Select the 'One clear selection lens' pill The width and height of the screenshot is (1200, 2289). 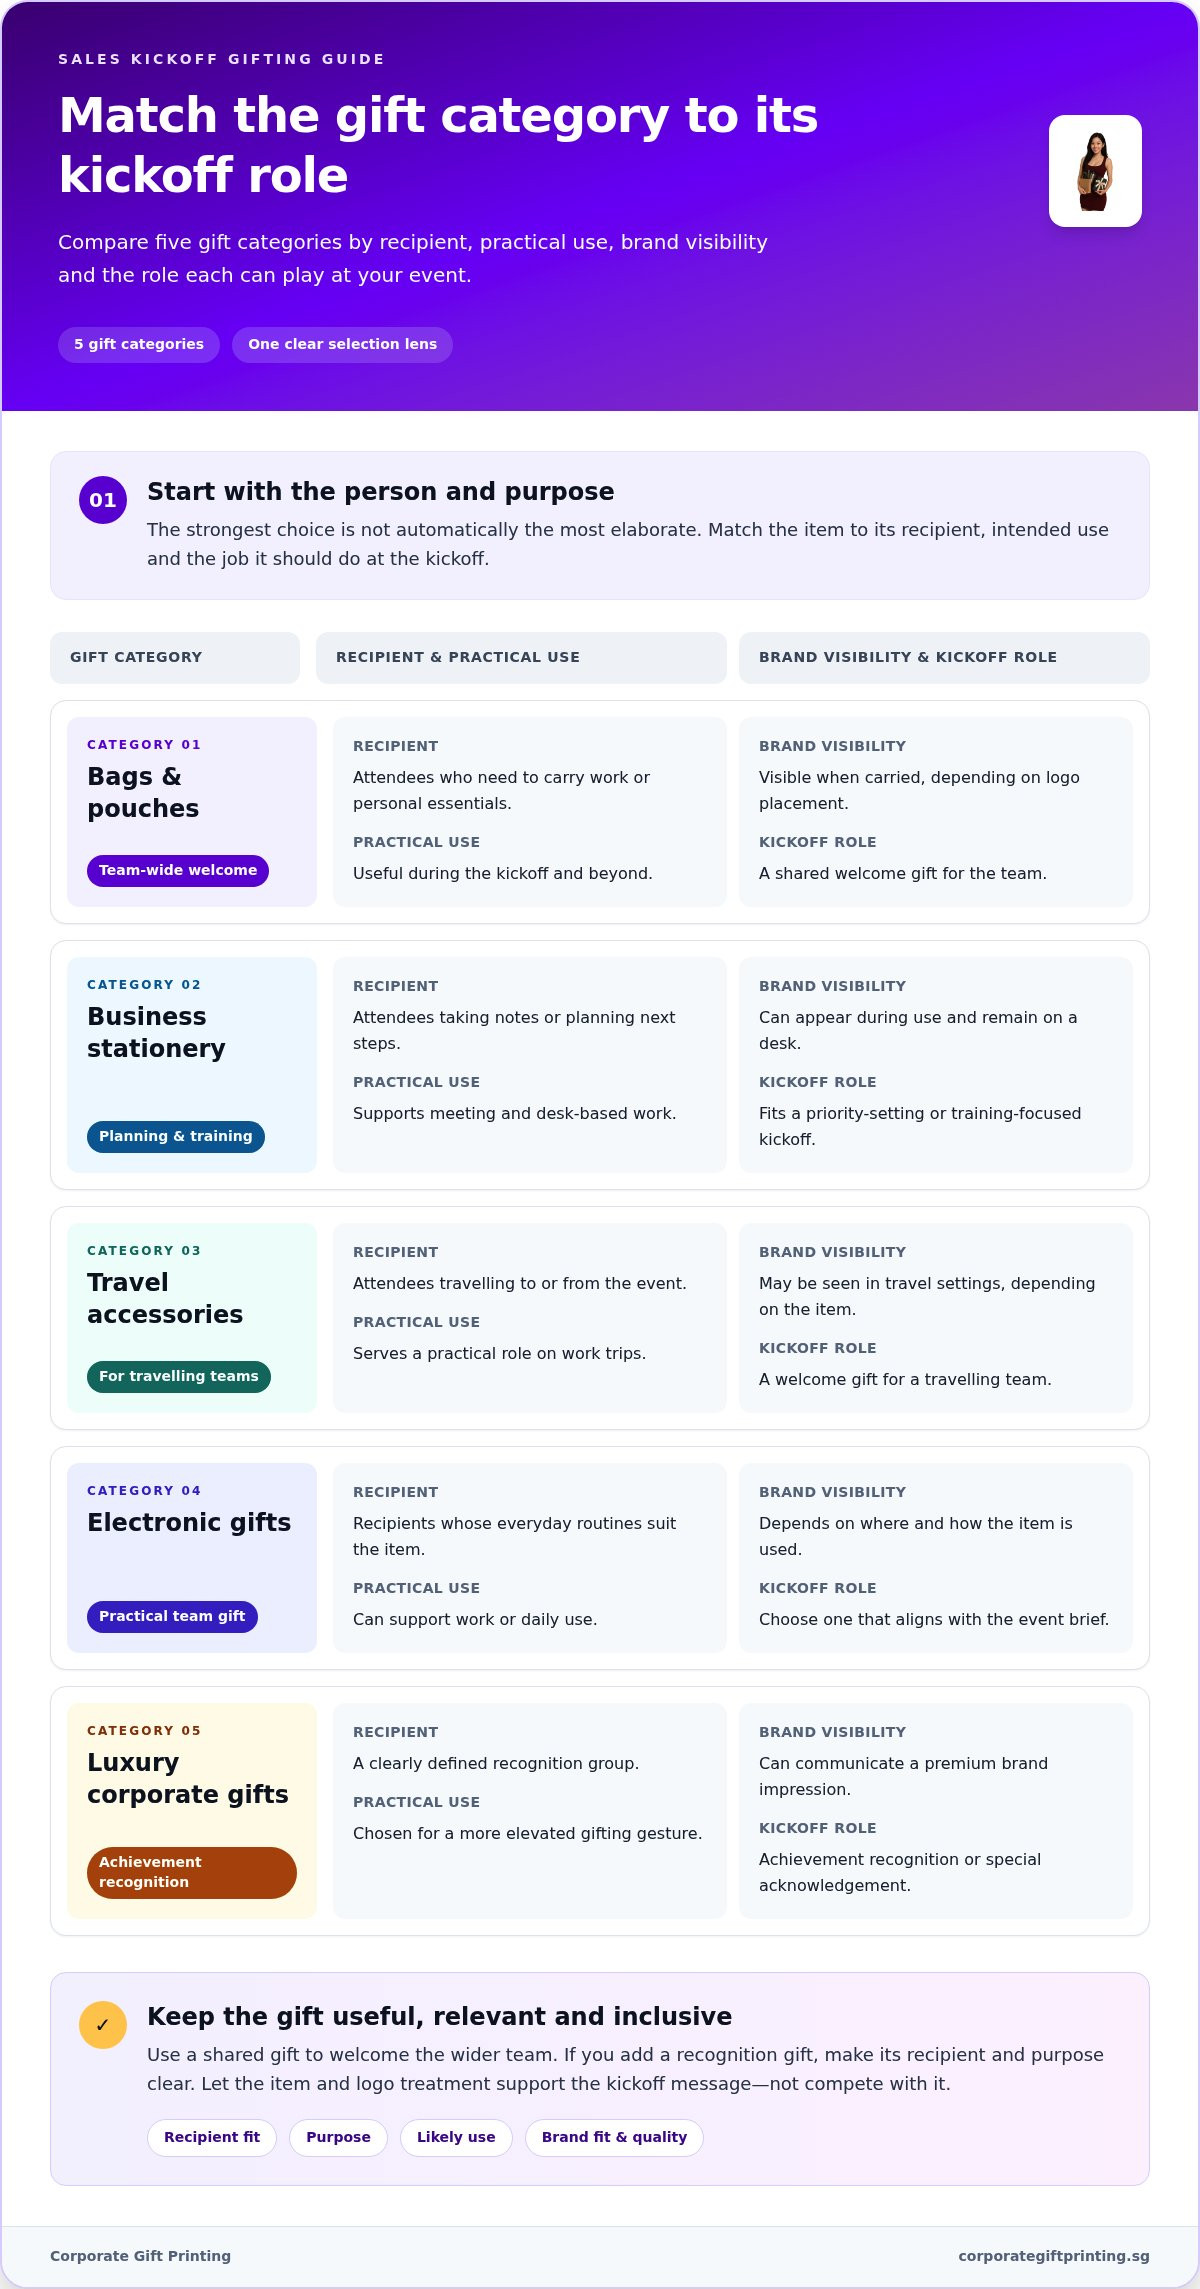tap(342, 344)
